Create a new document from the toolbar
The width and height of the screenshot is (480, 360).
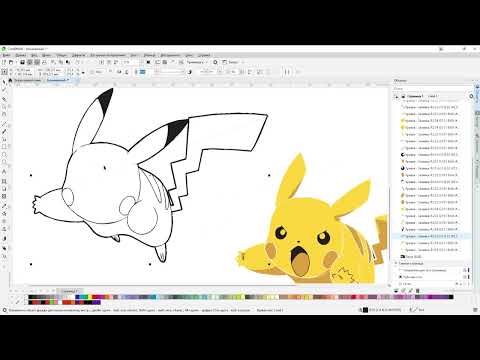click(x=4, y=62)
